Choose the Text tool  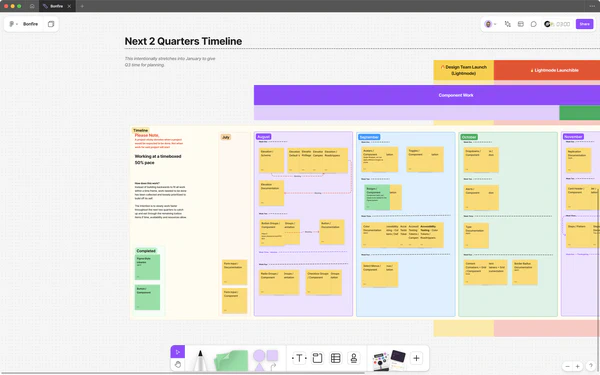click(x=299, y=358)
